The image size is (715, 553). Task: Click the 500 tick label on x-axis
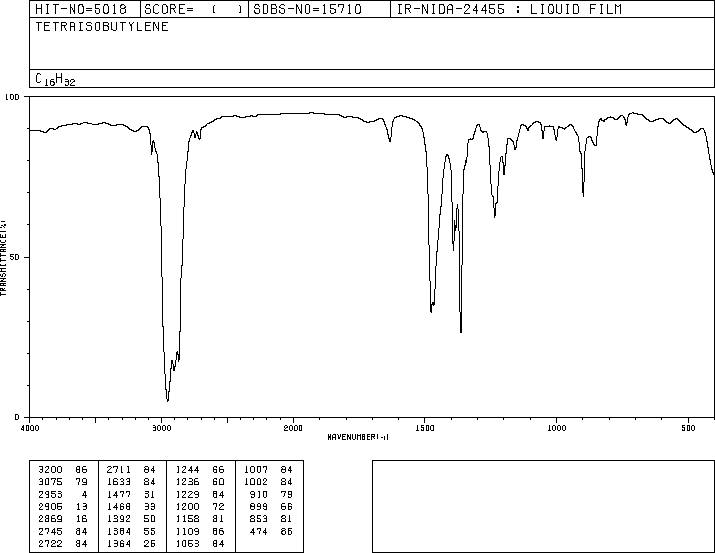688,428
